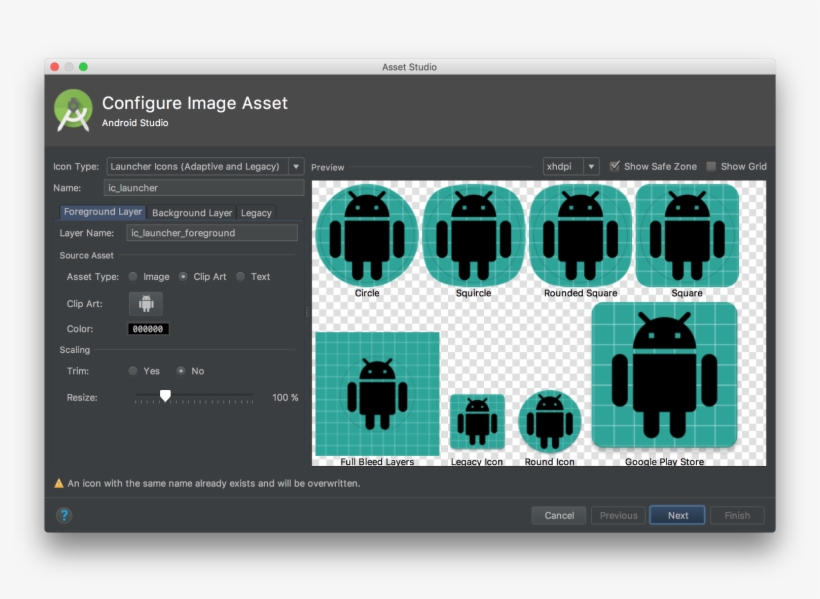Click the Android Studio logo in the header
This screenshot has width=820, height=599.
point(73,110)
